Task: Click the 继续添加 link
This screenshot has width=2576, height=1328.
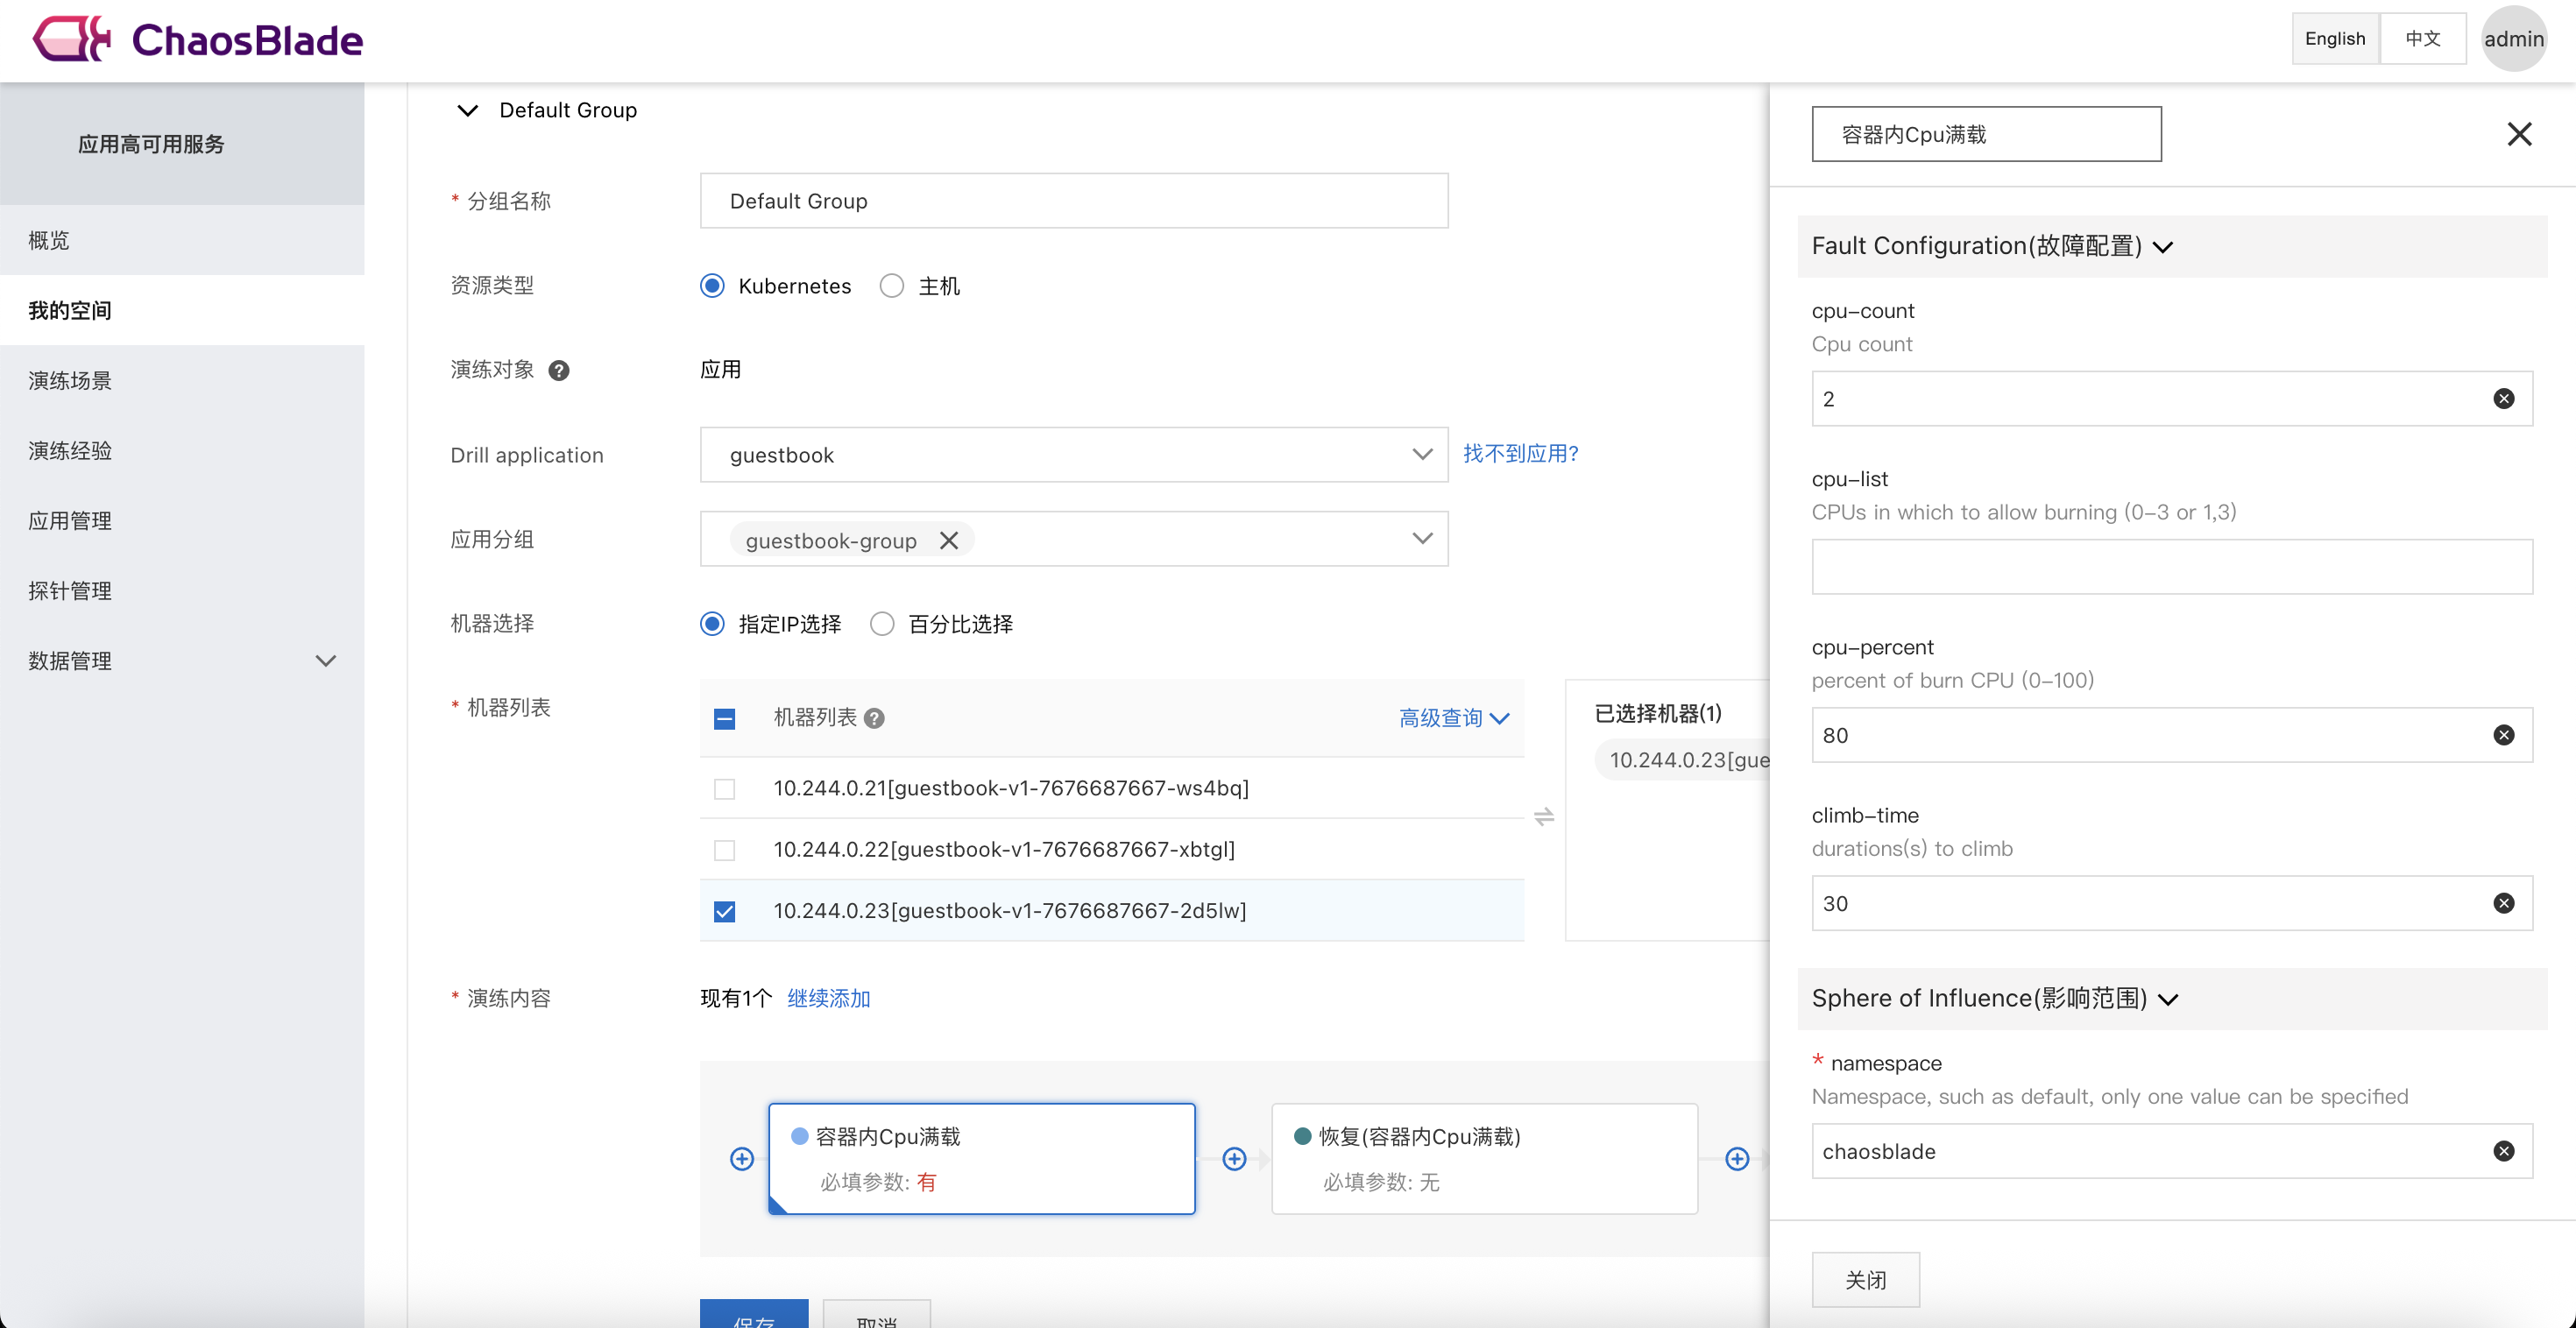Action: 828,998
